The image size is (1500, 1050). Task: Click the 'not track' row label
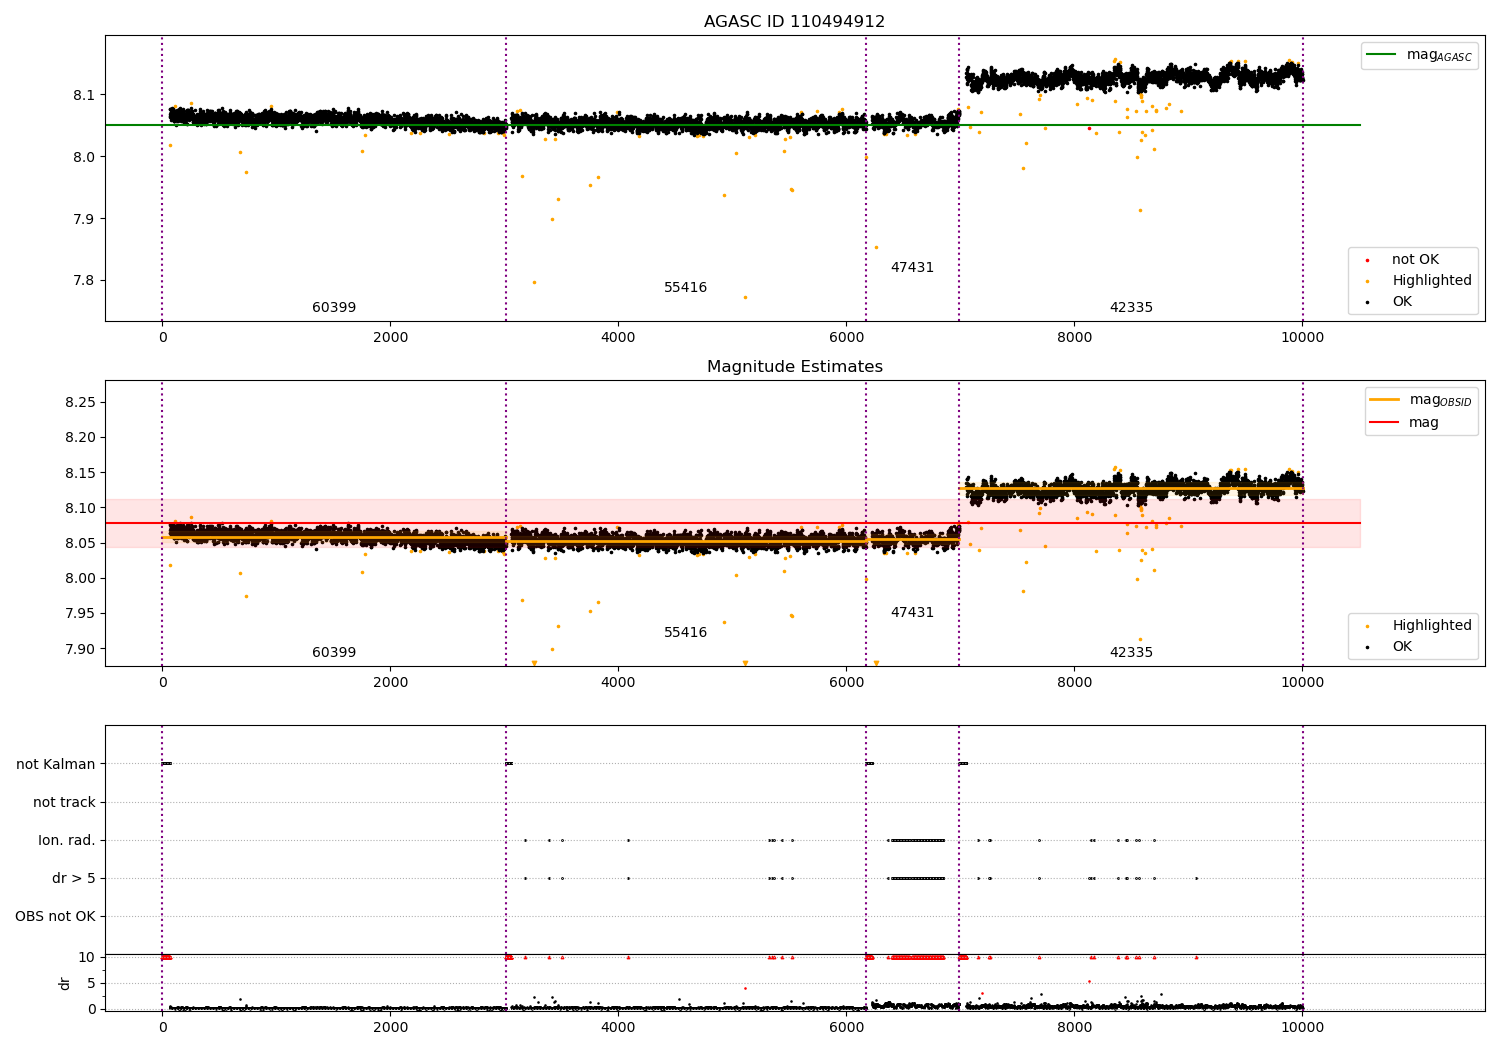tap(64, 803)
